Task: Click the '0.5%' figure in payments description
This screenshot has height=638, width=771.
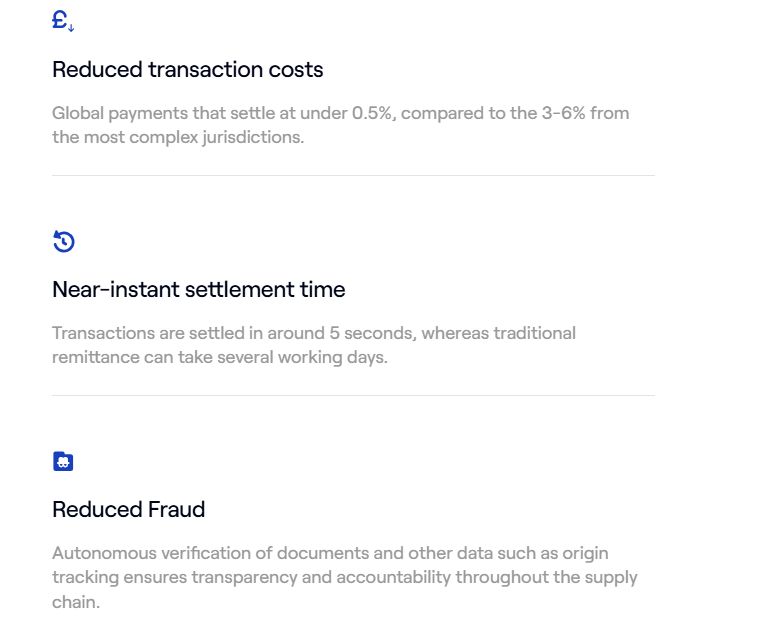Action: [x=374, y=113]
